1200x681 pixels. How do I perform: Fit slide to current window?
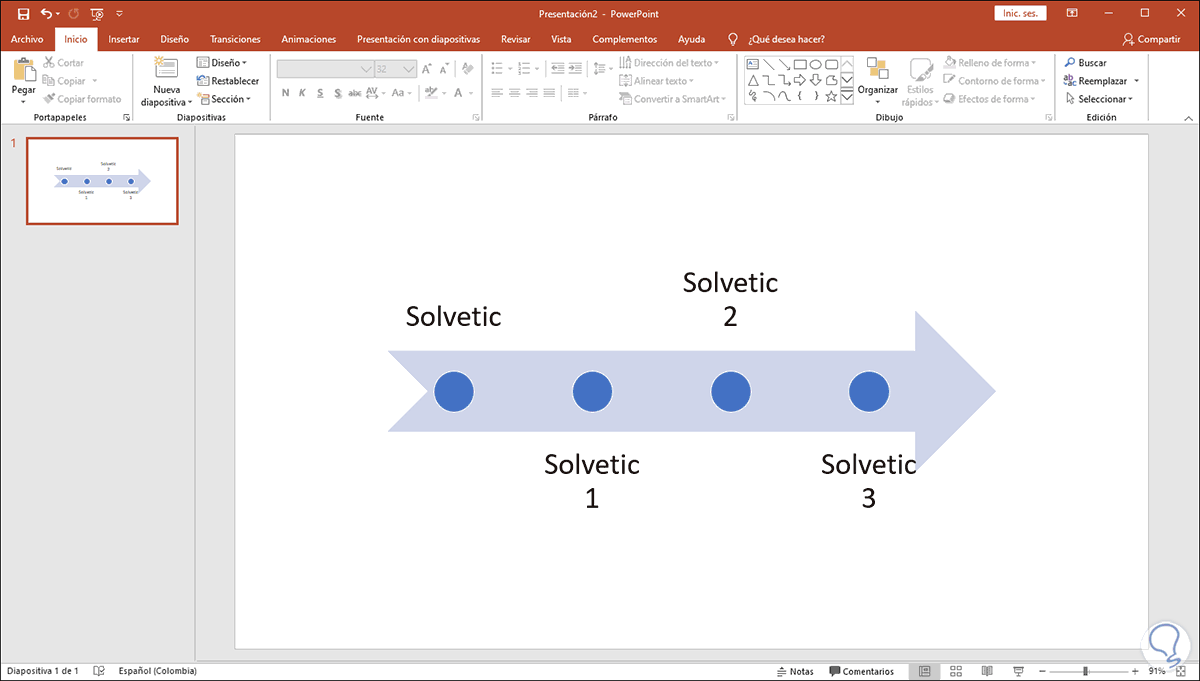tap(1183, 671)
